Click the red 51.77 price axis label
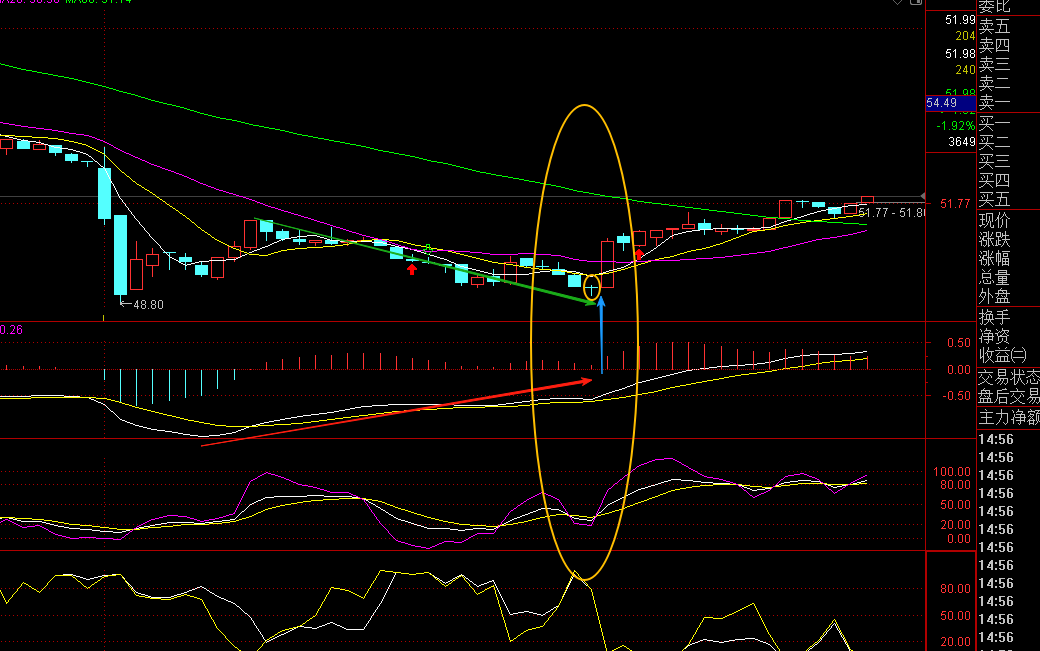Screen dimensions: 1040x651 pyautogui.click(x=955, y=204)
